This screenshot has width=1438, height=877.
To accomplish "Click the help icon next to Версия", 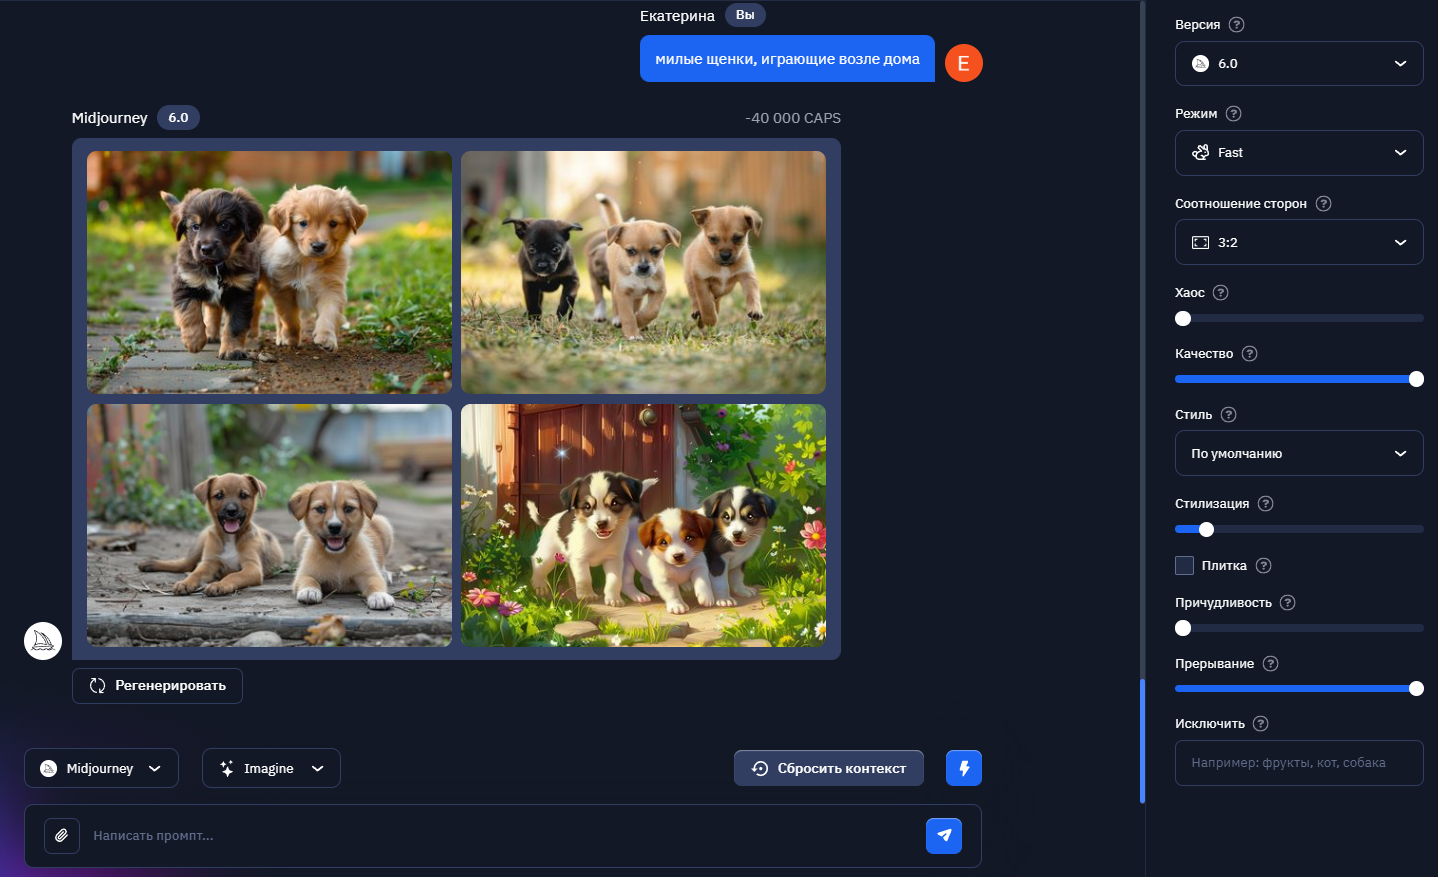I will [1236, 25].
